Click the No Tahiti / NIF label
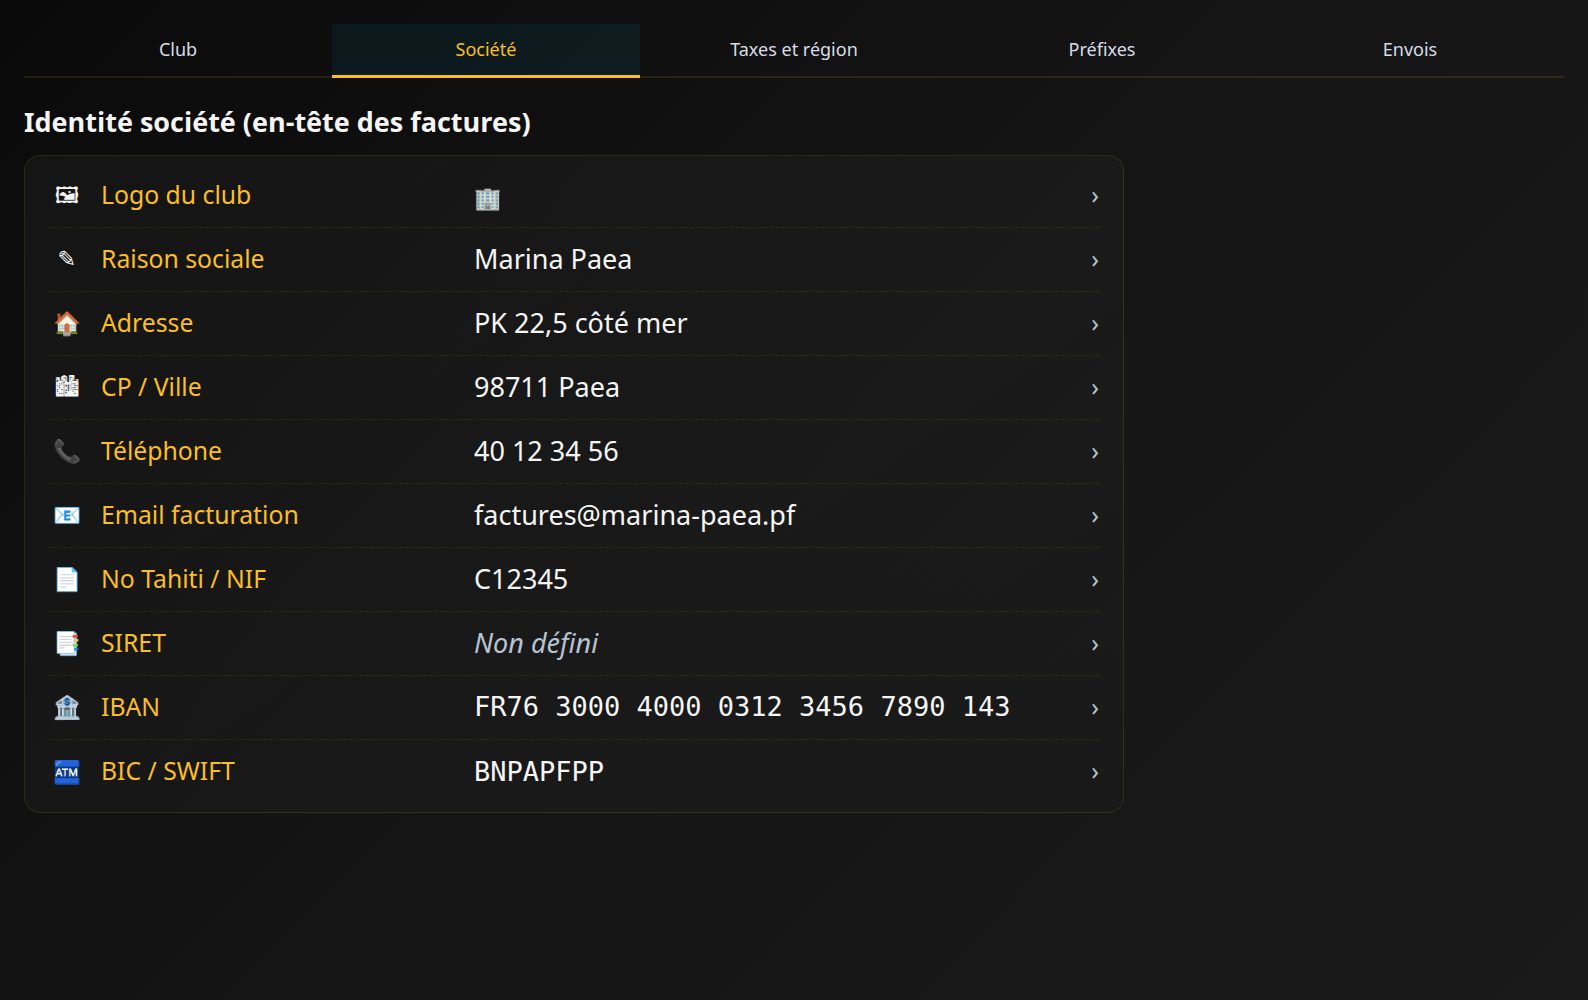The height and width of the screenshot is (1000, 1588). pos(184,579)
